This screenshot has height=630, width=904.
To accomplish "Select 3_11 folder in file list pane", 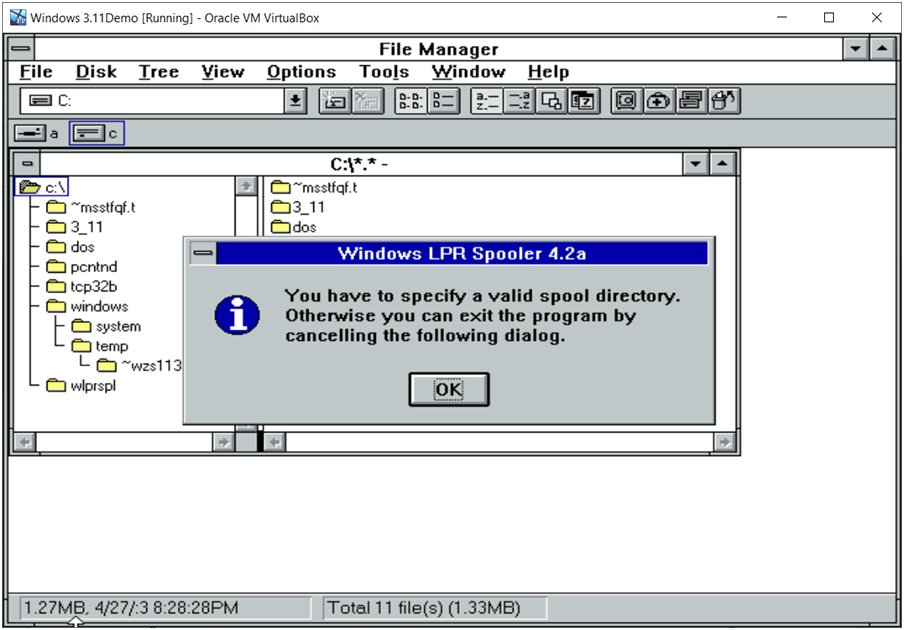I will (x=298, y=207).
